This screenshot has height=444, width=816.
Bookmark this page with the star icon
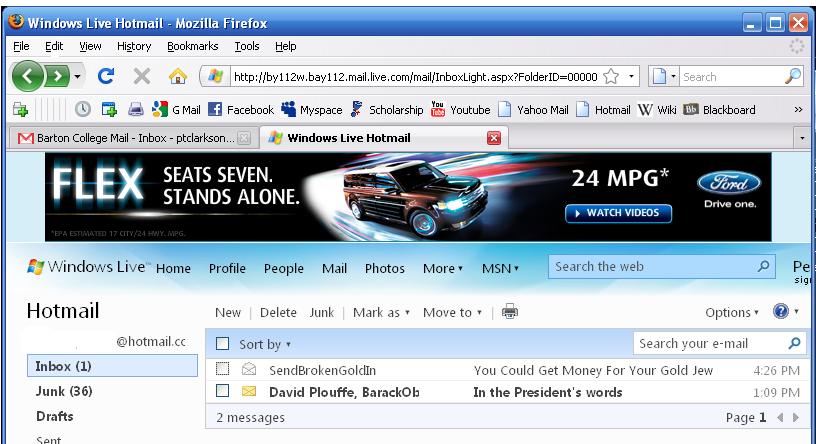click(x=622, y=76)
